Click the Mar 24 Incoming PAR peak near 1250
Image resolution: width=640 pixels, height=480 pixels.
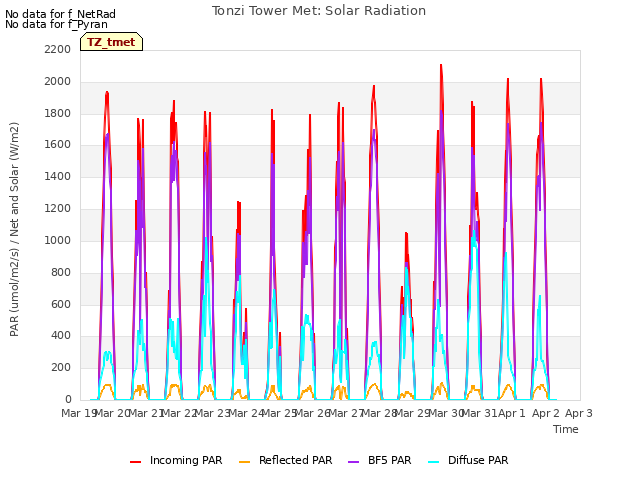[239, 202]
